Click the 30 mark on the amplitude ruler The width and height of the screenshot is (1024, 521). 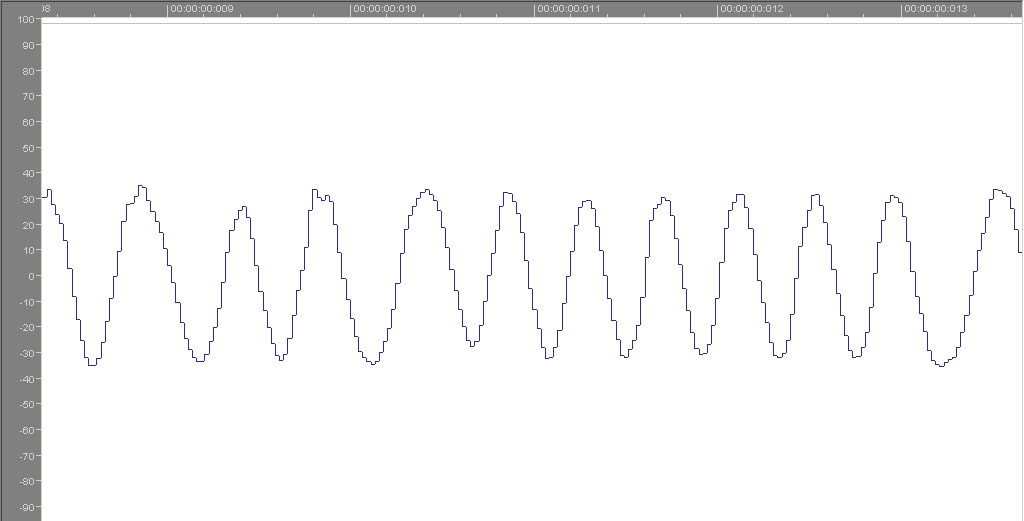pos(30,199)
